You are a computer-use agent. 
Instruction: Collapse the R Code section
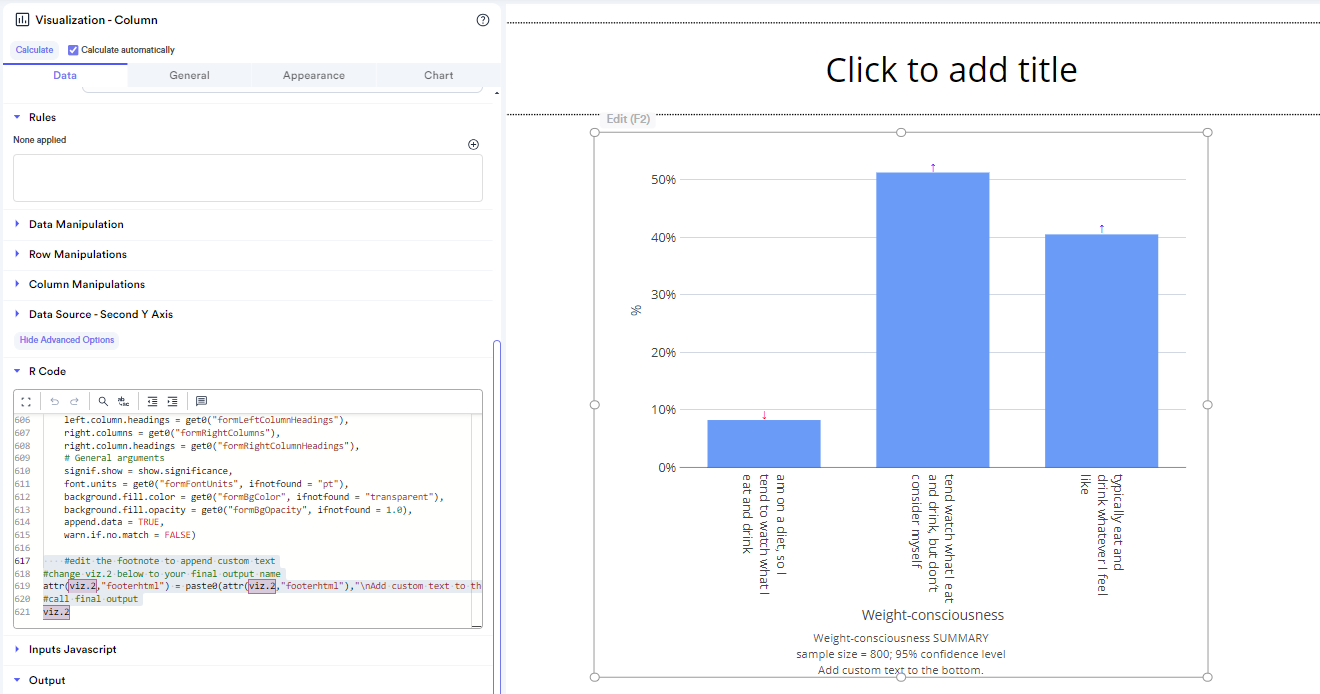(47, 371)
